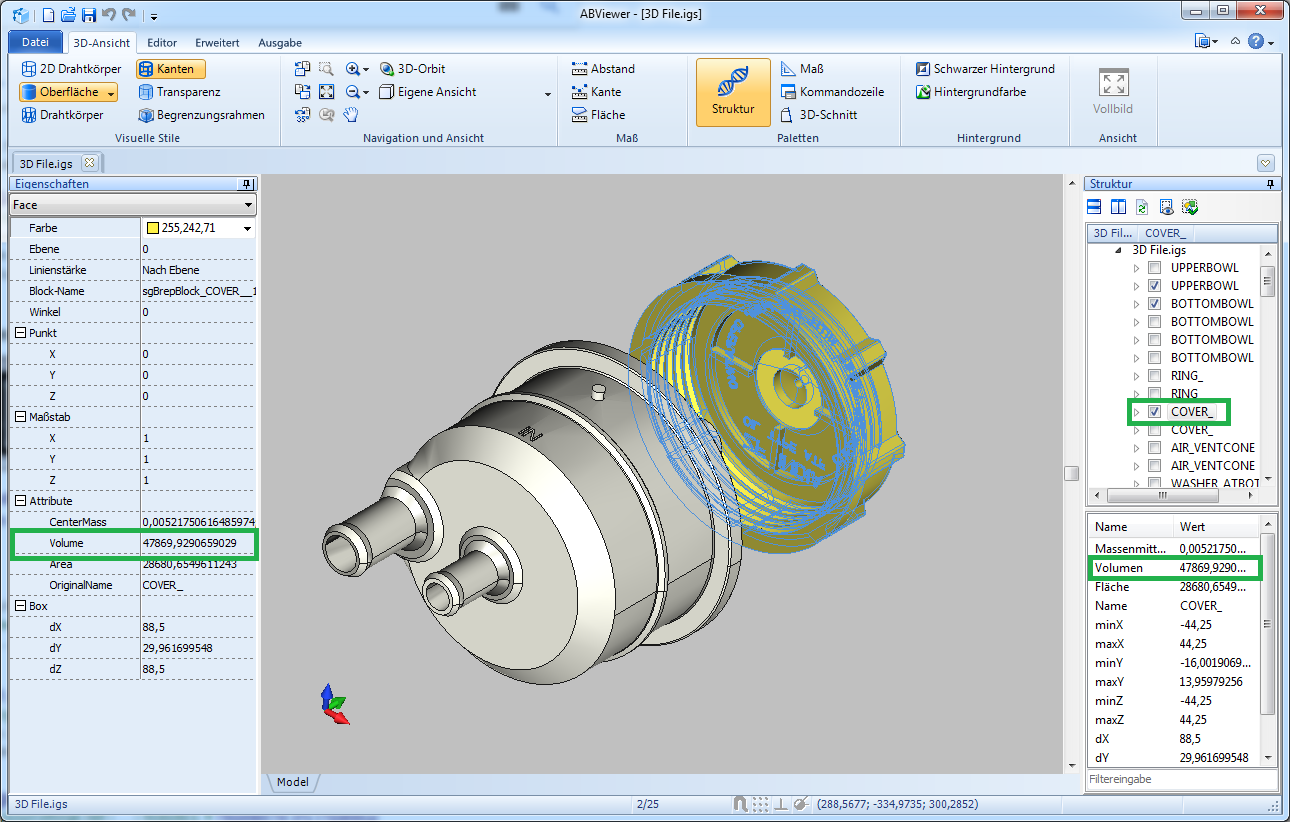The height and width of the screenshot is (822, 1290).
Task: Uncheck the BOTTOMBOWL checked item
Action: [1154, 304]
